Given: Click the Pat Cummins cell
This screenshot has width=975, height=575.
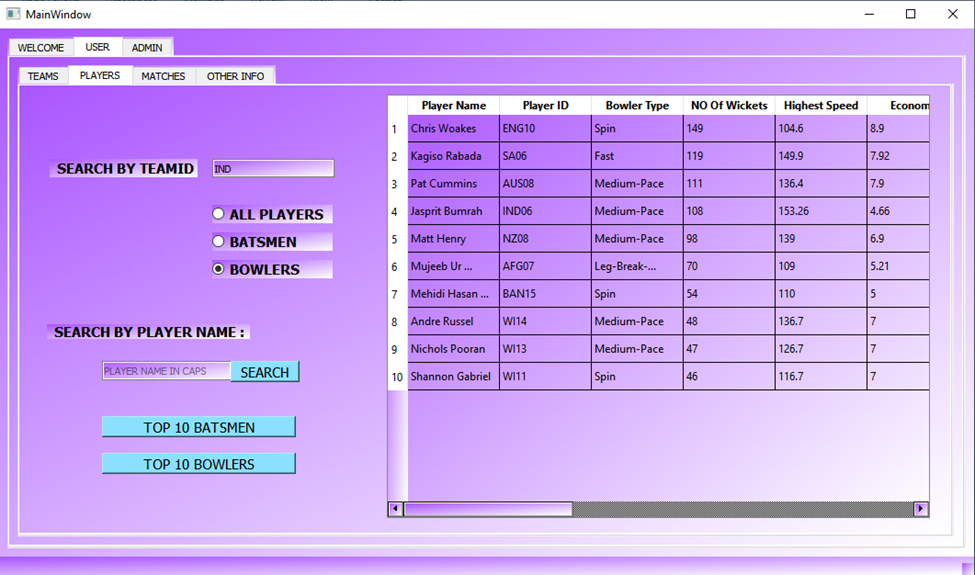Looking at the screenshot, I should (453, 183).
